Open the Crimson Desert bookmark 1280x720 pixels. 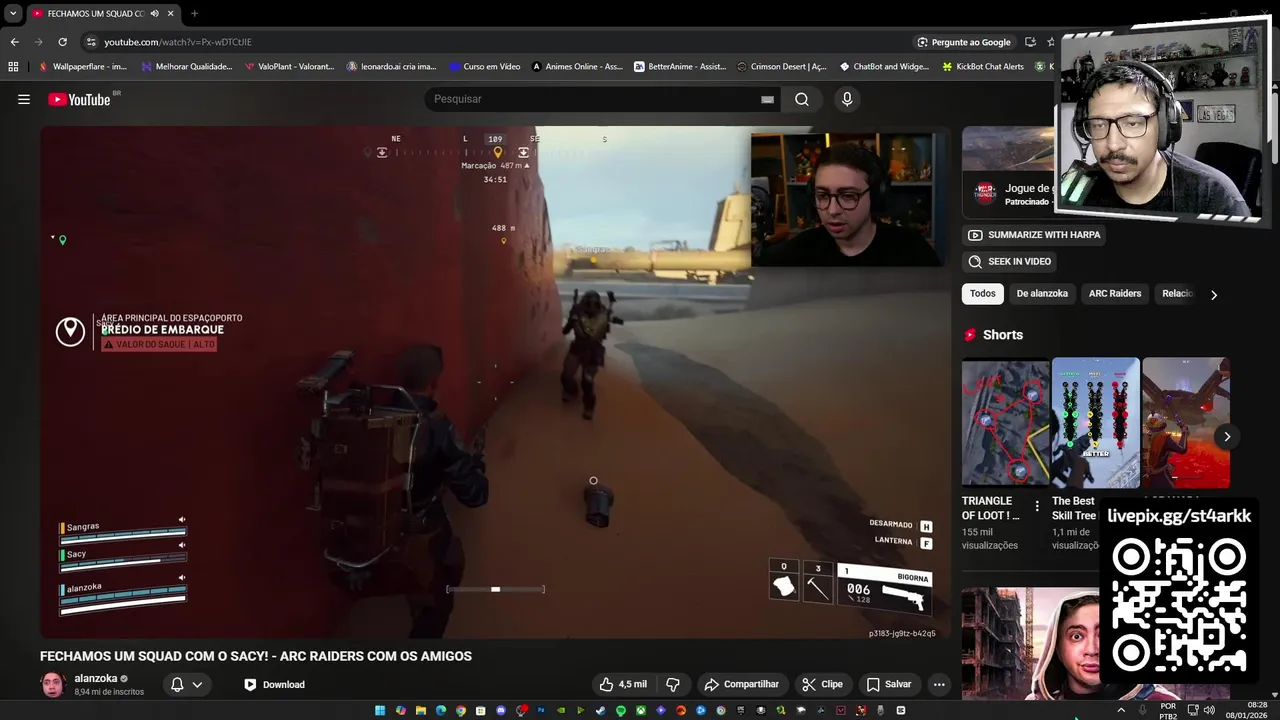(x=782, y=66)
